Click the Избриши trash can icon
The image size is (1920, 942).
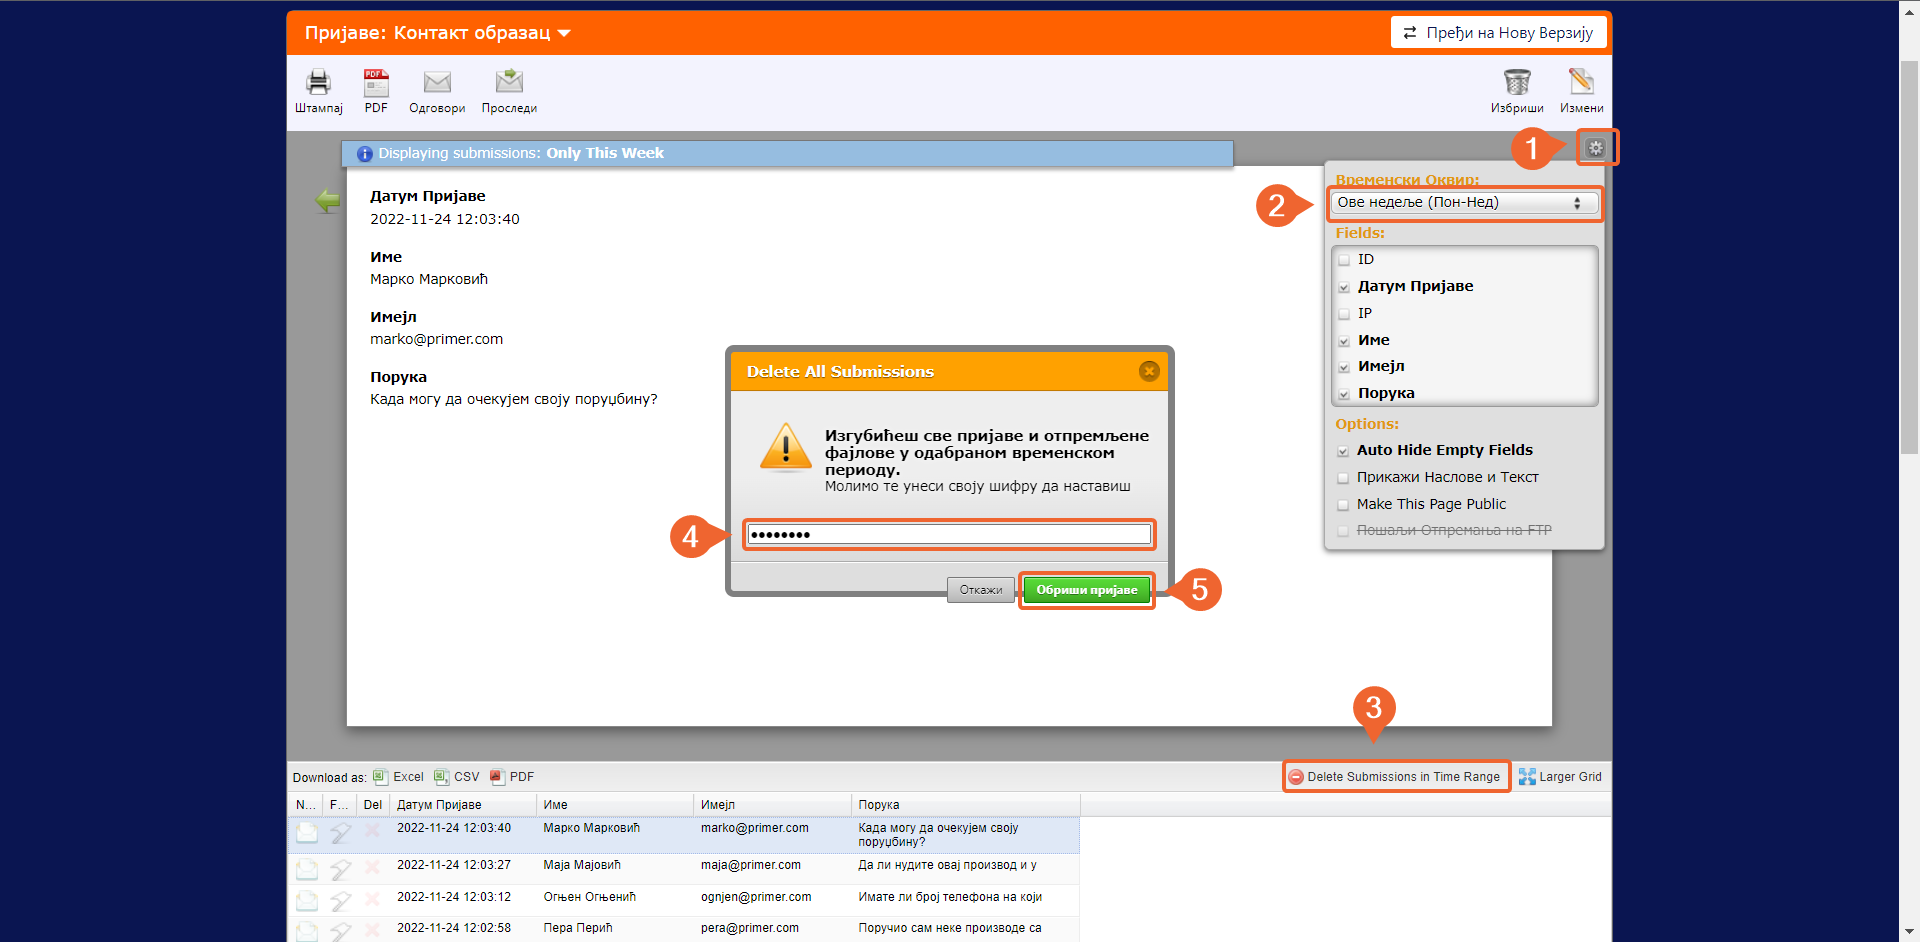[x=1517, y=82]
